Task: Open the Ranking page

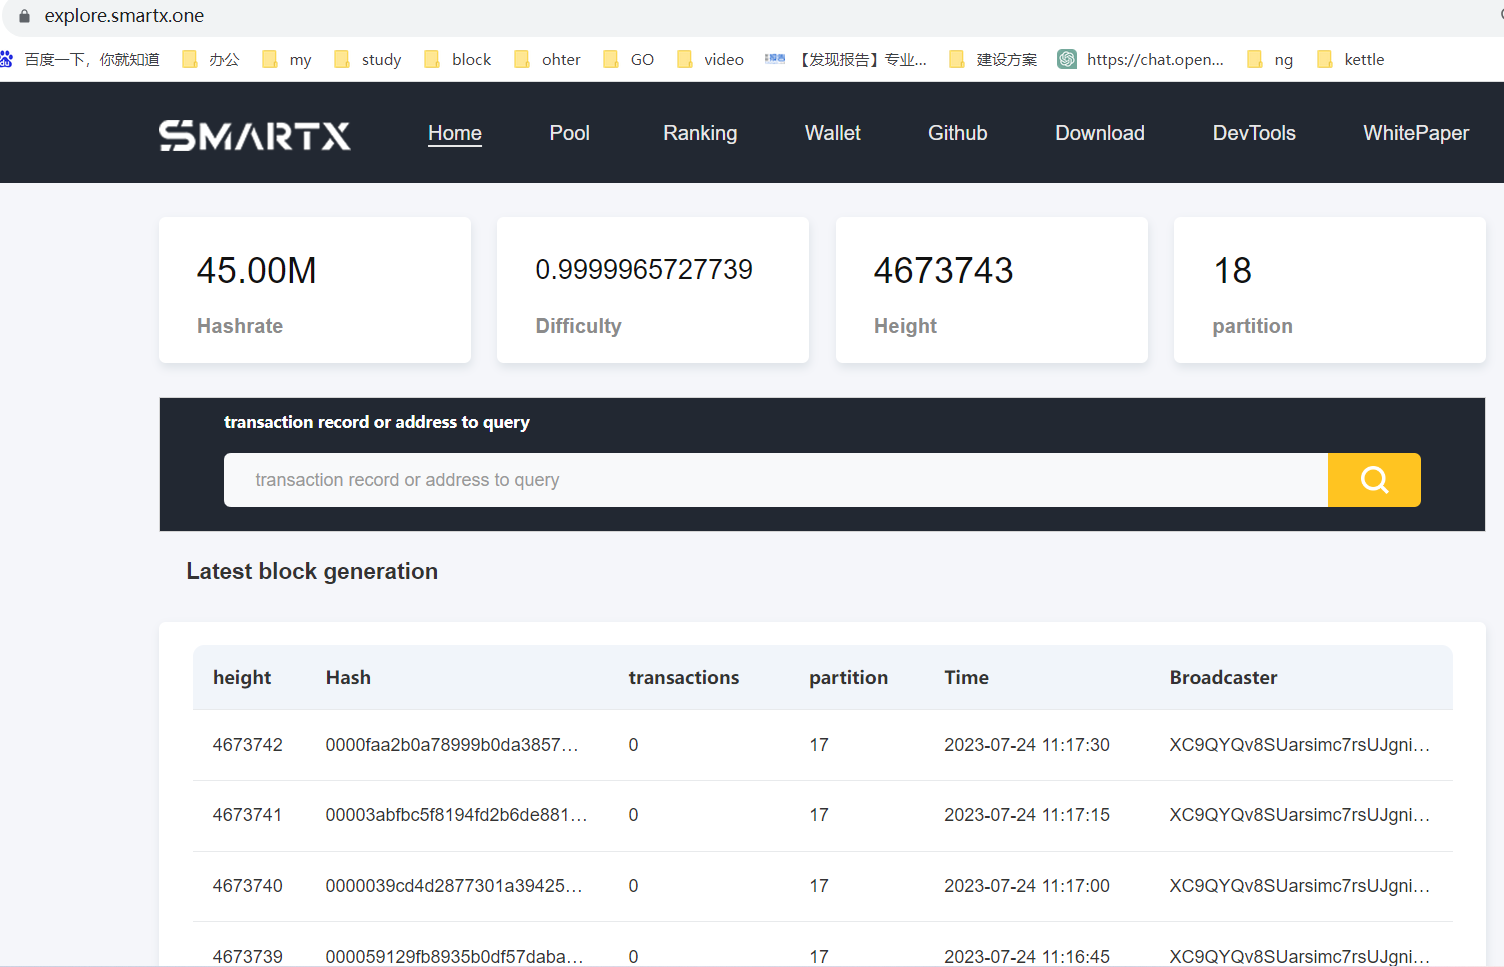Action: click(700, 133)
